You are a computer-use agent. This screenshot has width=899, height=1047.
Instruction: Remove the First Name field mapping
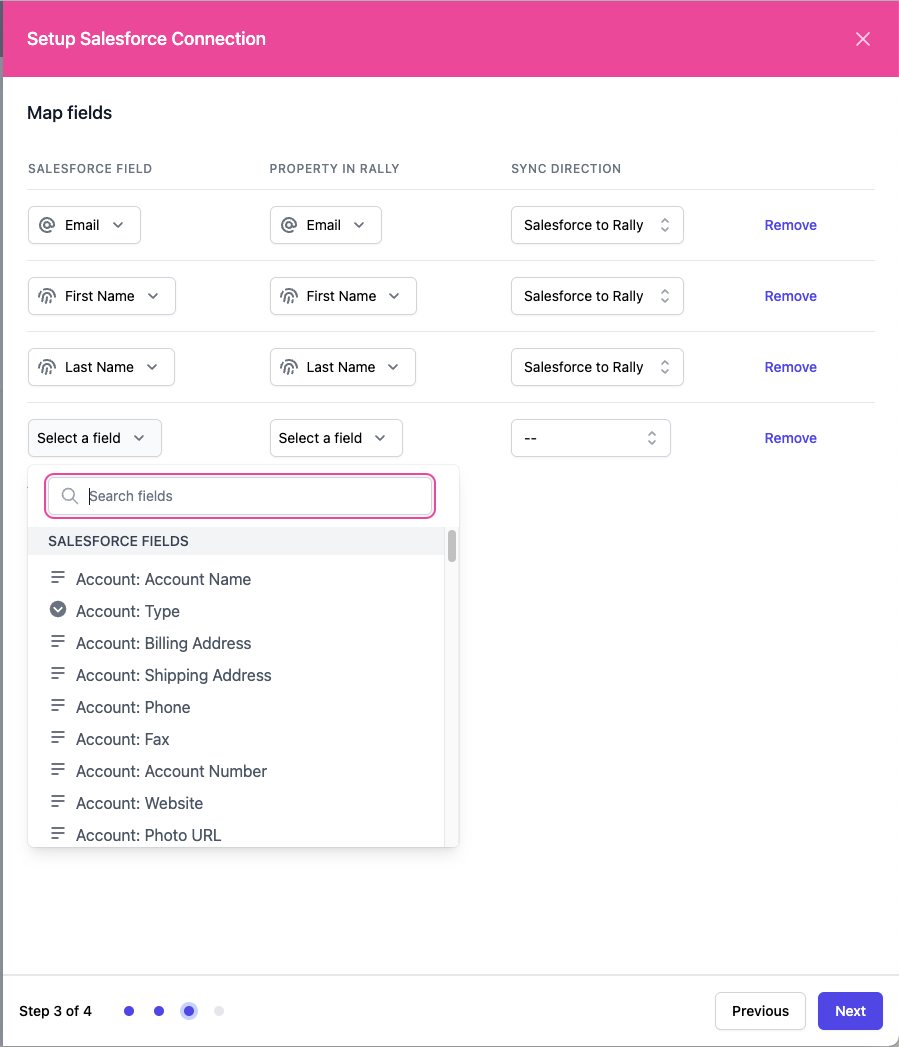point(790,296)
